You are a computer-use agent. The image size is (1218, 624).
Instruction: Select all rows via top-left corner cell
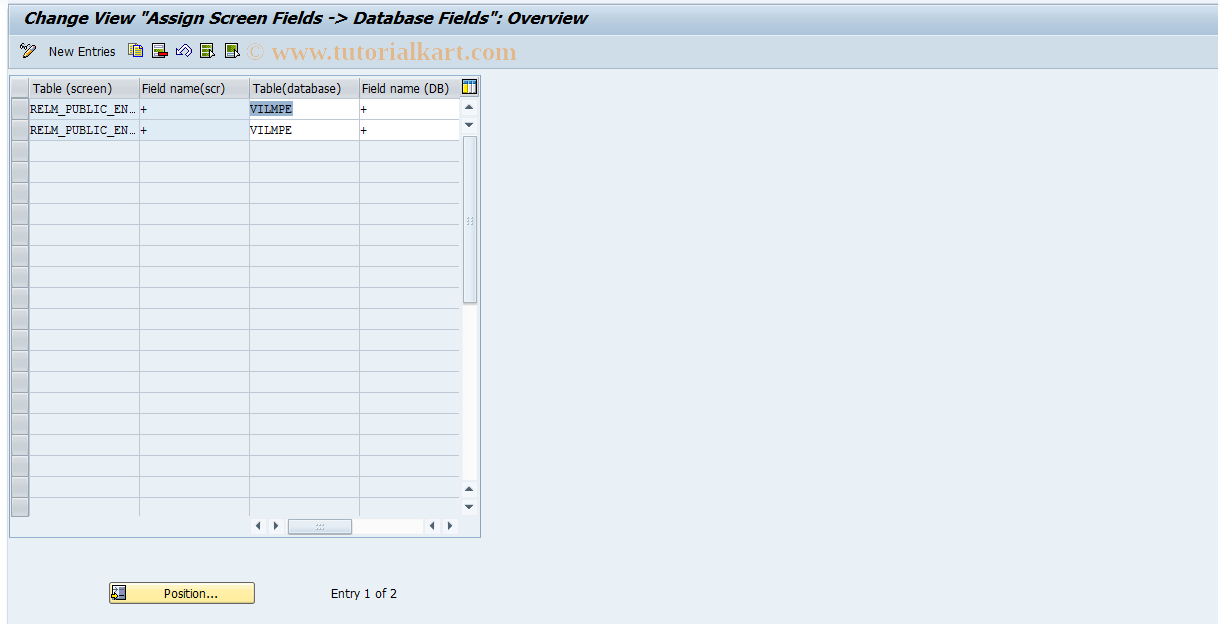coord(20,88)
